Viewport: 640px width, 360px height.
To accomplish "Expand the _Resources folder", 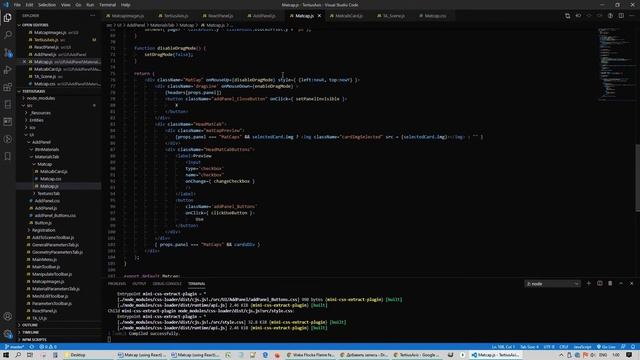I will tap(40, 113).
